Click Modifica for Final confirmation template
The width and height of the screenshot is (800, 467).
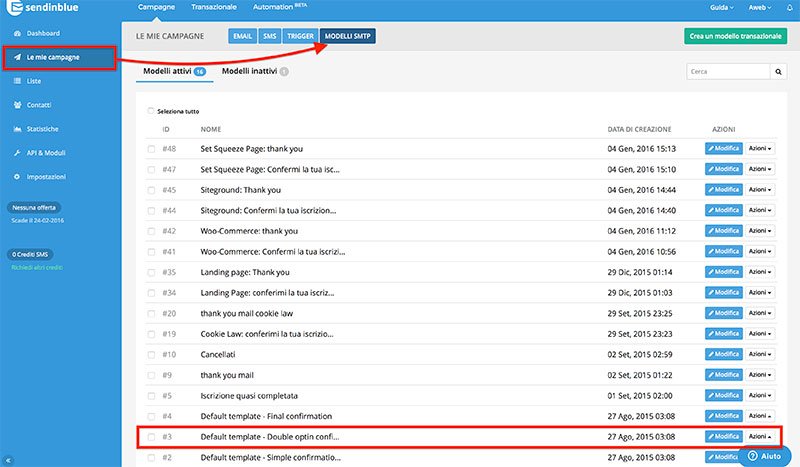point(723,416)
